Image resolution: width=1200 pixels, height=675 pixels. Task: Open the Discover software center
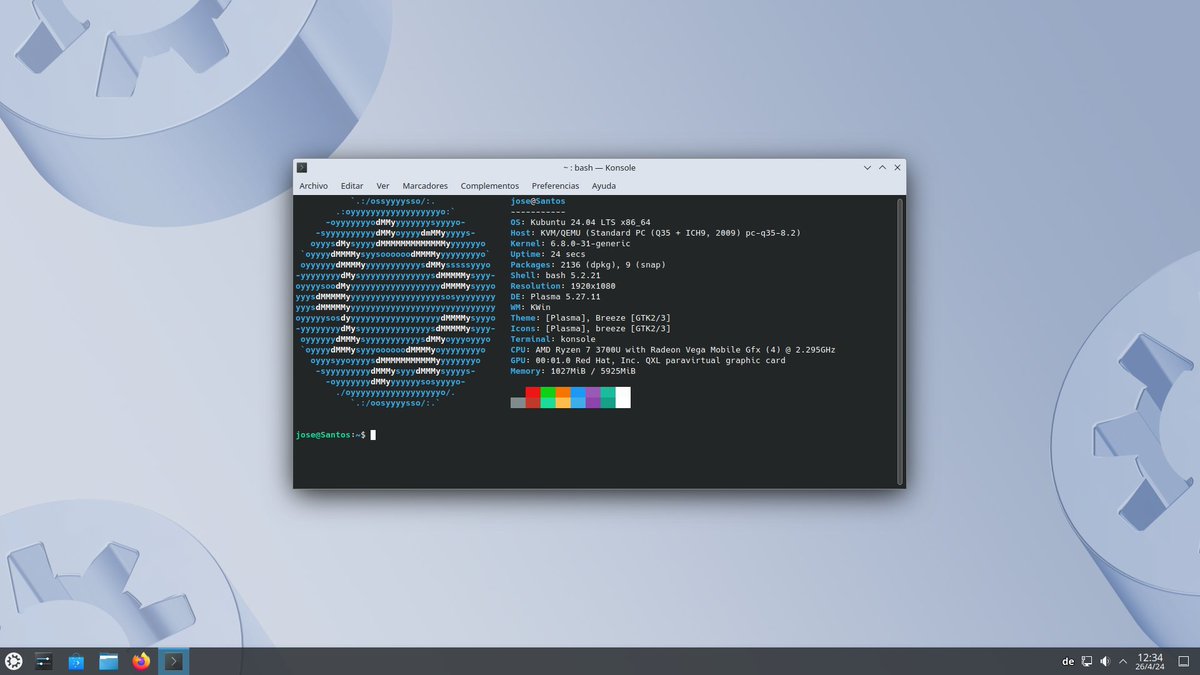[75, 661]
